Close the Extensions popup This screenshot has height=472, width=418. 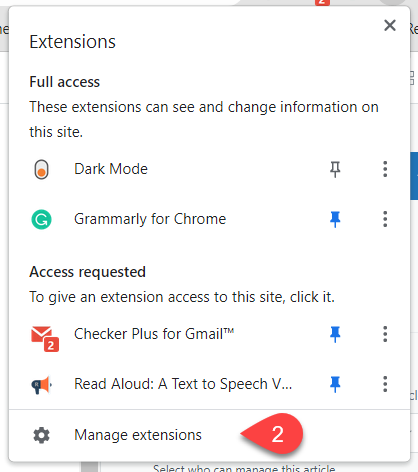pyautogui.click(x=390, y=25)
